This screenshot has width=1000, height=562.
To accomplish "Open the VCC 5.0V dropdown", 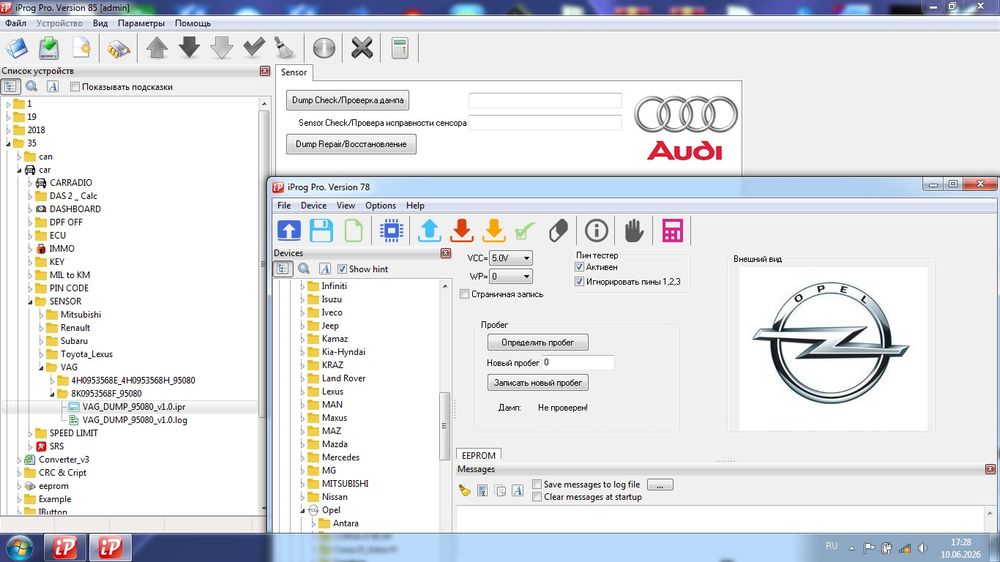I will [526, 258].
